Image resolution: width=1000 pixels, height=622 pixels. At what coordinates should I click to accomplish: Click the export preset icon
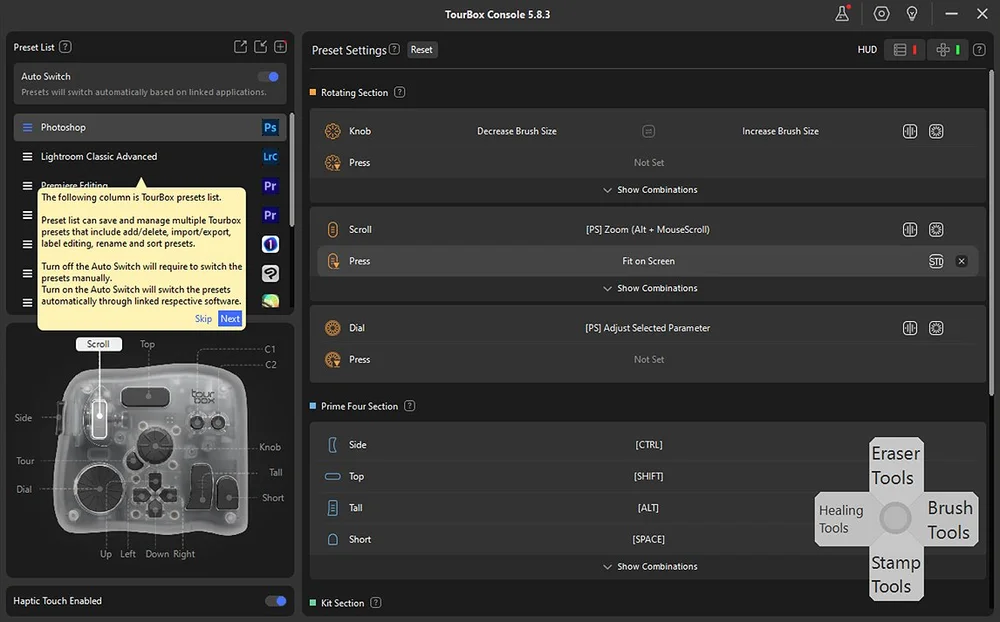[240, 47]
